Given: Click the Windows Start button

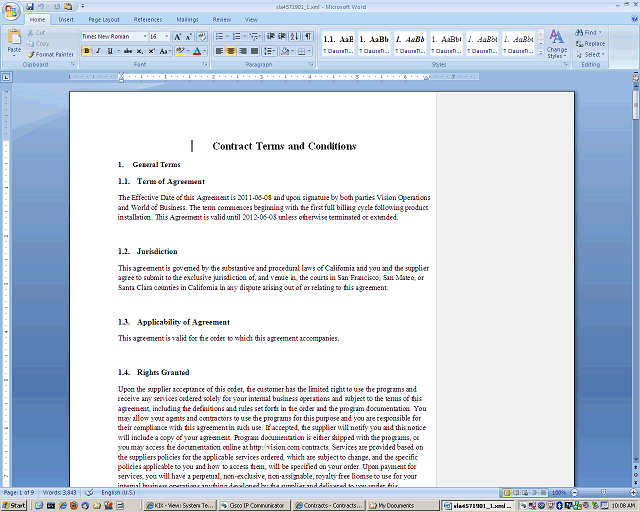Looking at the screenshot, I should click(13, 505).
